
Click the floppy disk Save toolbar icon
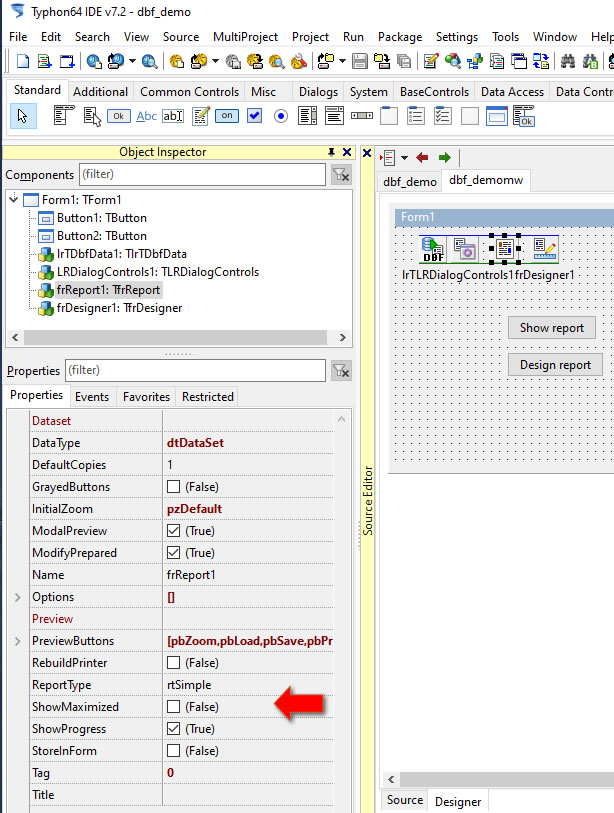359,61
